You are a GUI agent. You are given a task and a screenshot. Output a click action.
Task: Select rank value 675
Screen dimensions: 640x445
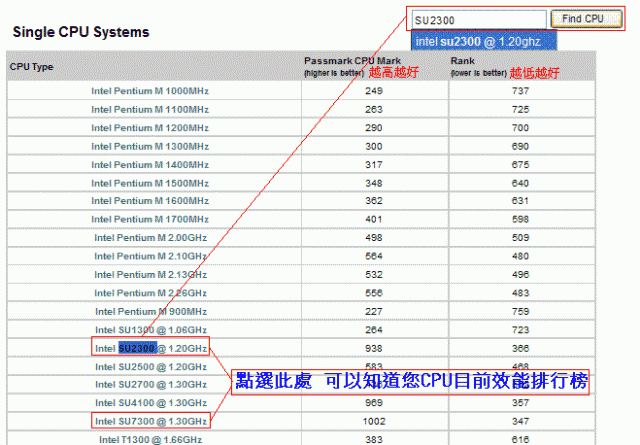coord(520,165)
